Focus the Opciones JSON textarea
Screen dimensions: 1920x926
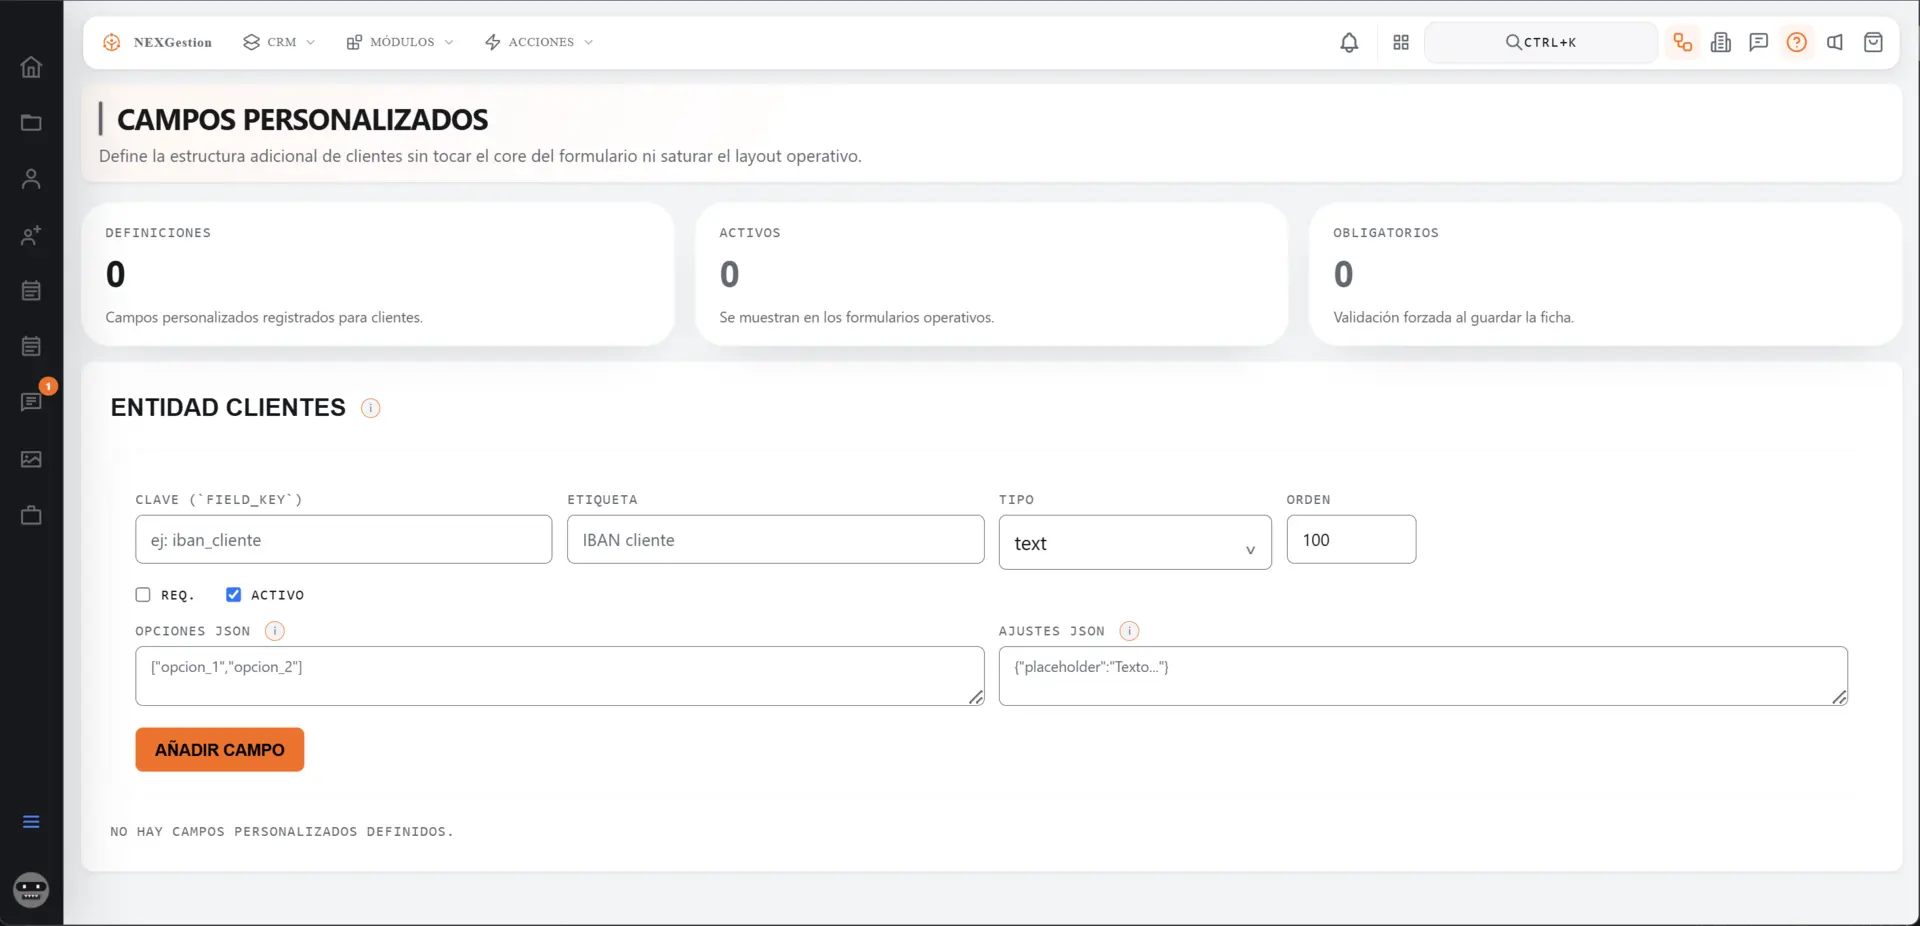click(x=559, y=676)
